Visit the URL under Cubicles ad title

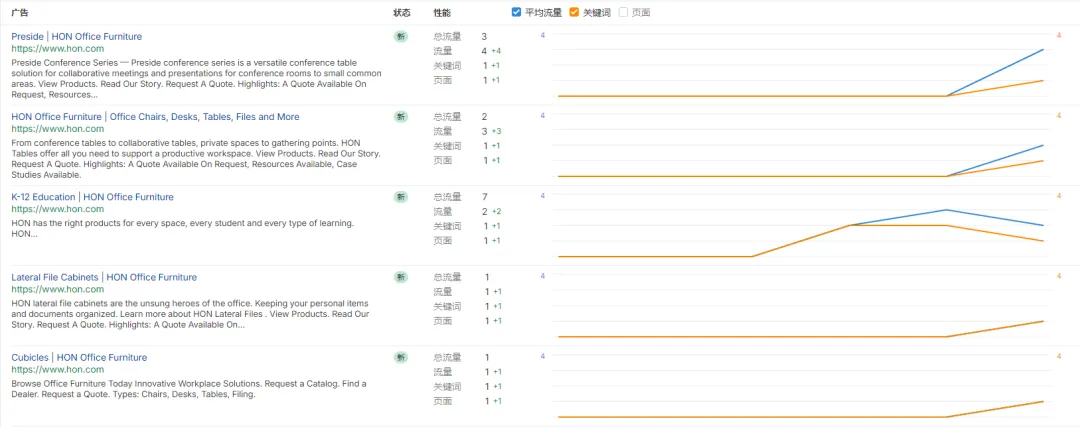tap(58, 369)
